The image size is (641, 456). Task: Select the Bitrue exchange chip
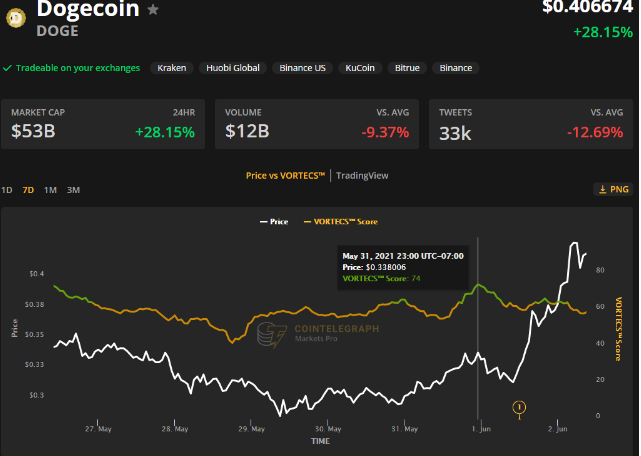407,68
